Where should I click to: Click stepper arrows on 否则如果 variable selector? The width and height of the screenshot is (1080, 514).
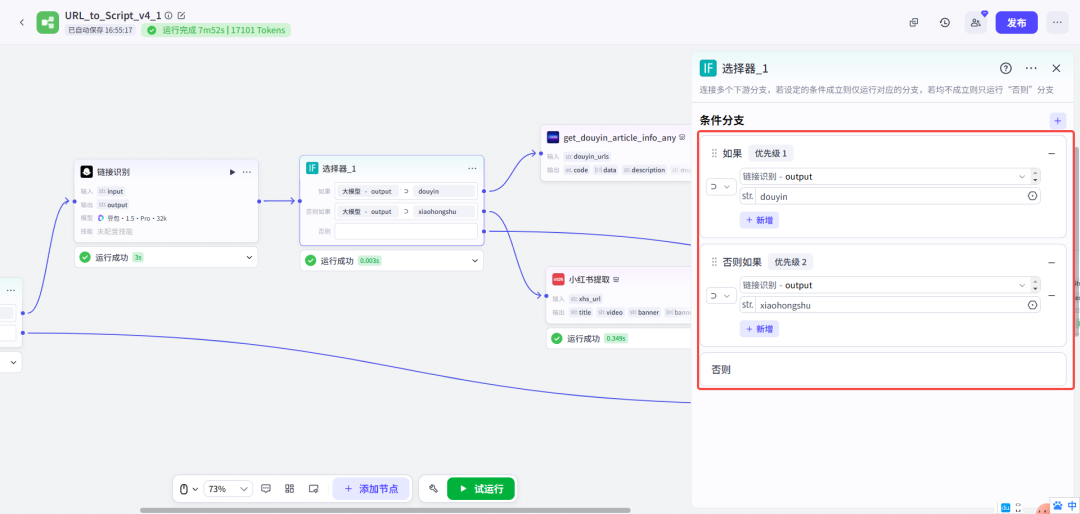pyautogui.click(x=1035, y=285)
